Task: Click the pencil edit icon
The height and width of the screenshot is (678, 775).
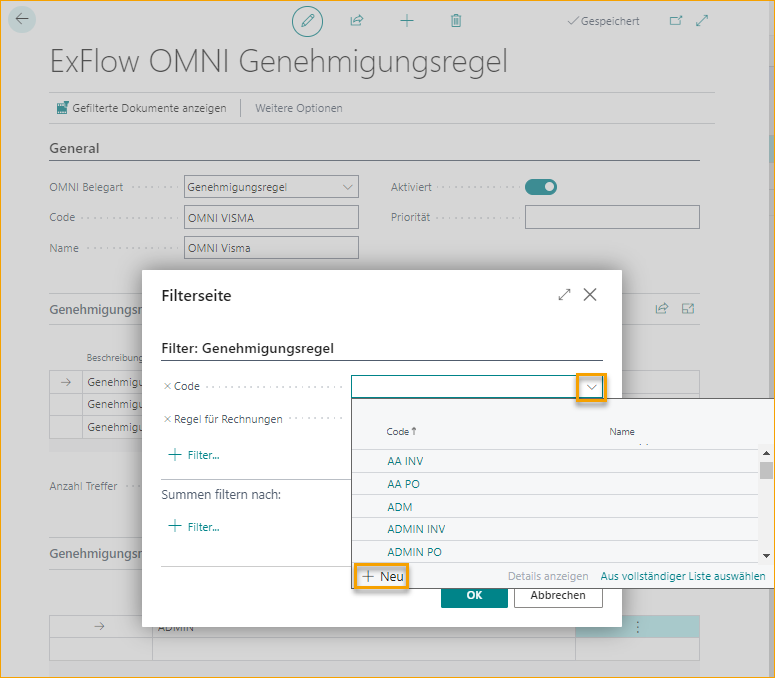Action: 307,21
